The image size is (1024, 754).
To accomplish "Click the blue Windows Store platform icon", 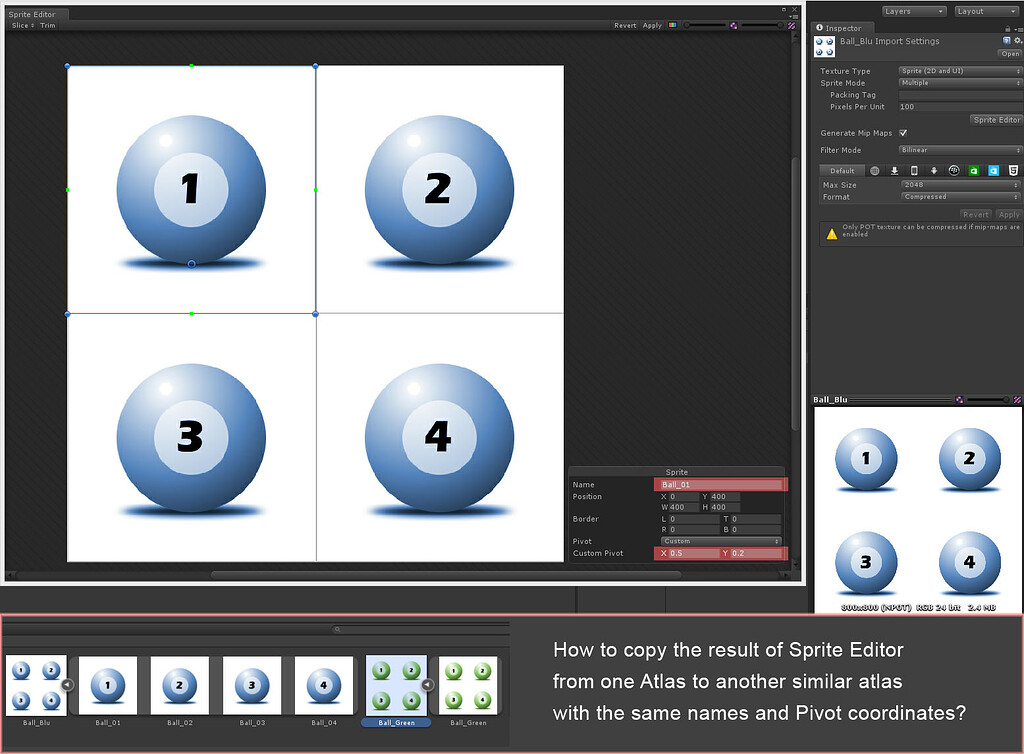I will [x=993, y=171].
